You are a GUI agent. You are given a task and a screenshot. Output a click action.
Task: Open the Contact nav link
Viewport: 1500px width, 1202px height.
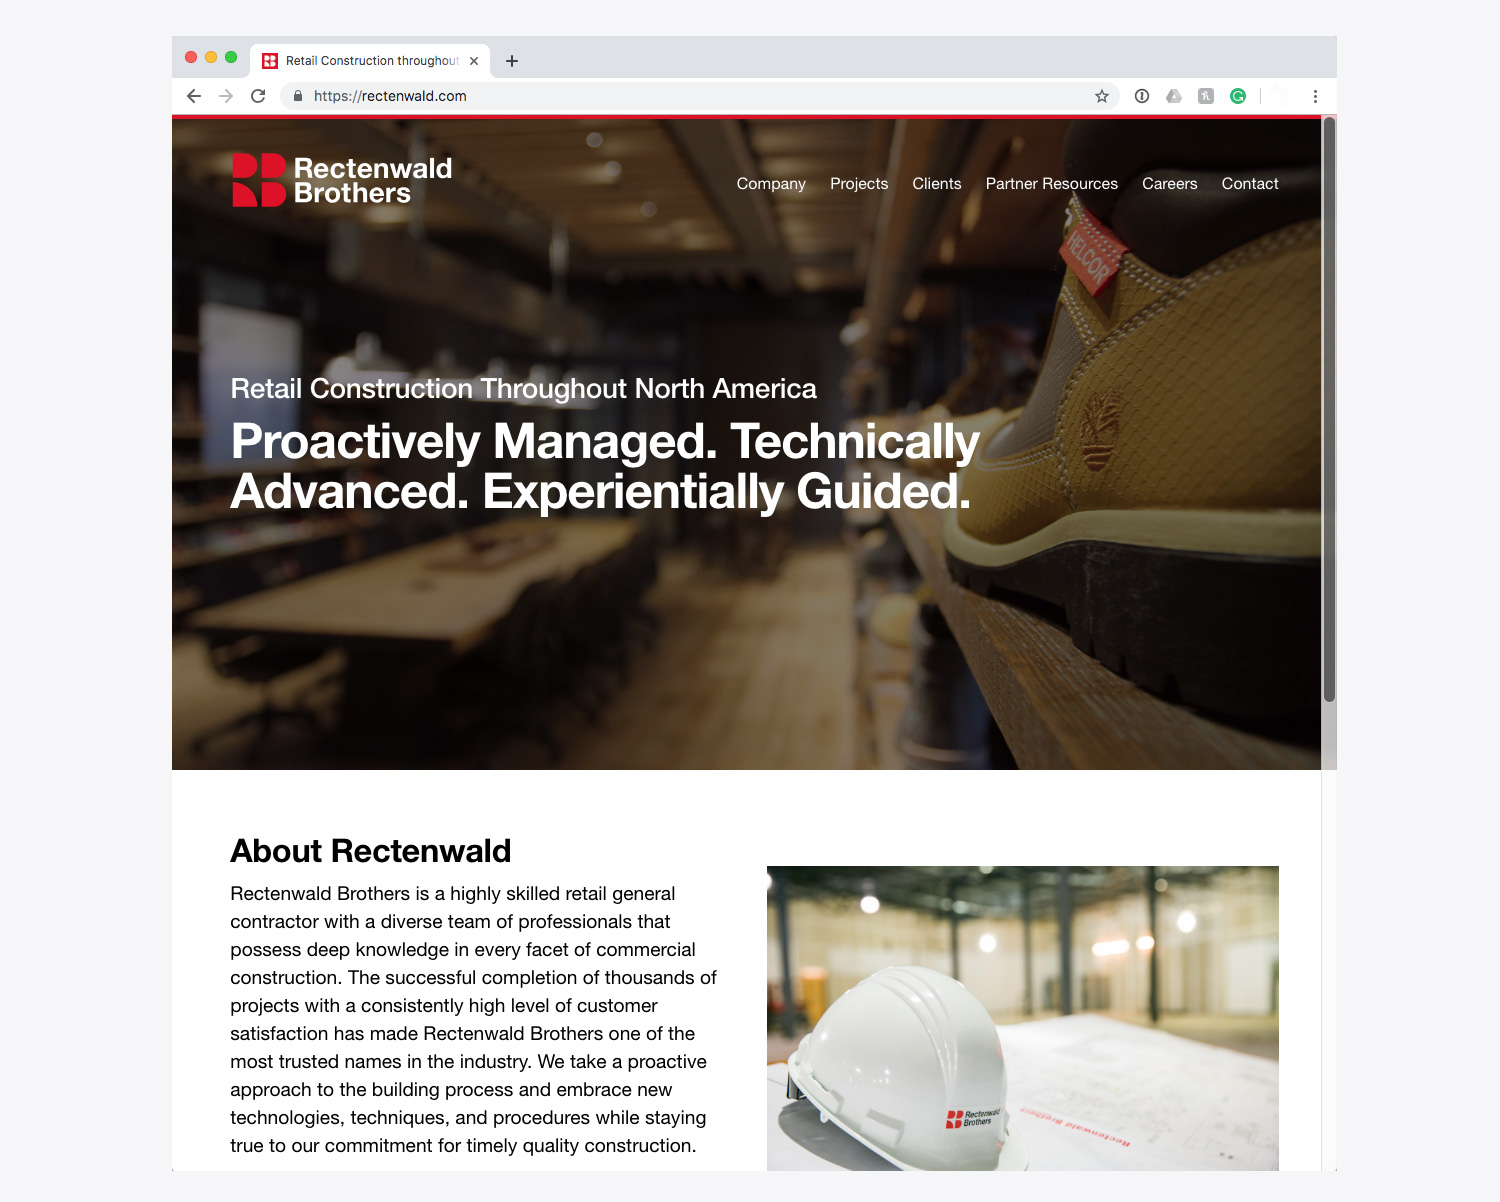tap(1250, 184)
